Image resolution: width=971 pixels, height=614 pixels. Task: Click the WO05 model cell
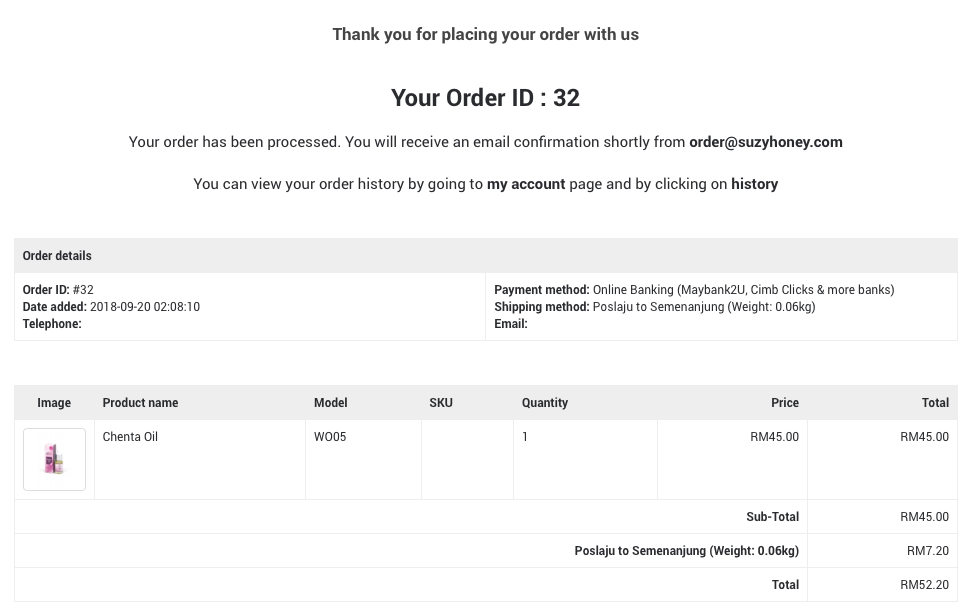coord(330,436)
